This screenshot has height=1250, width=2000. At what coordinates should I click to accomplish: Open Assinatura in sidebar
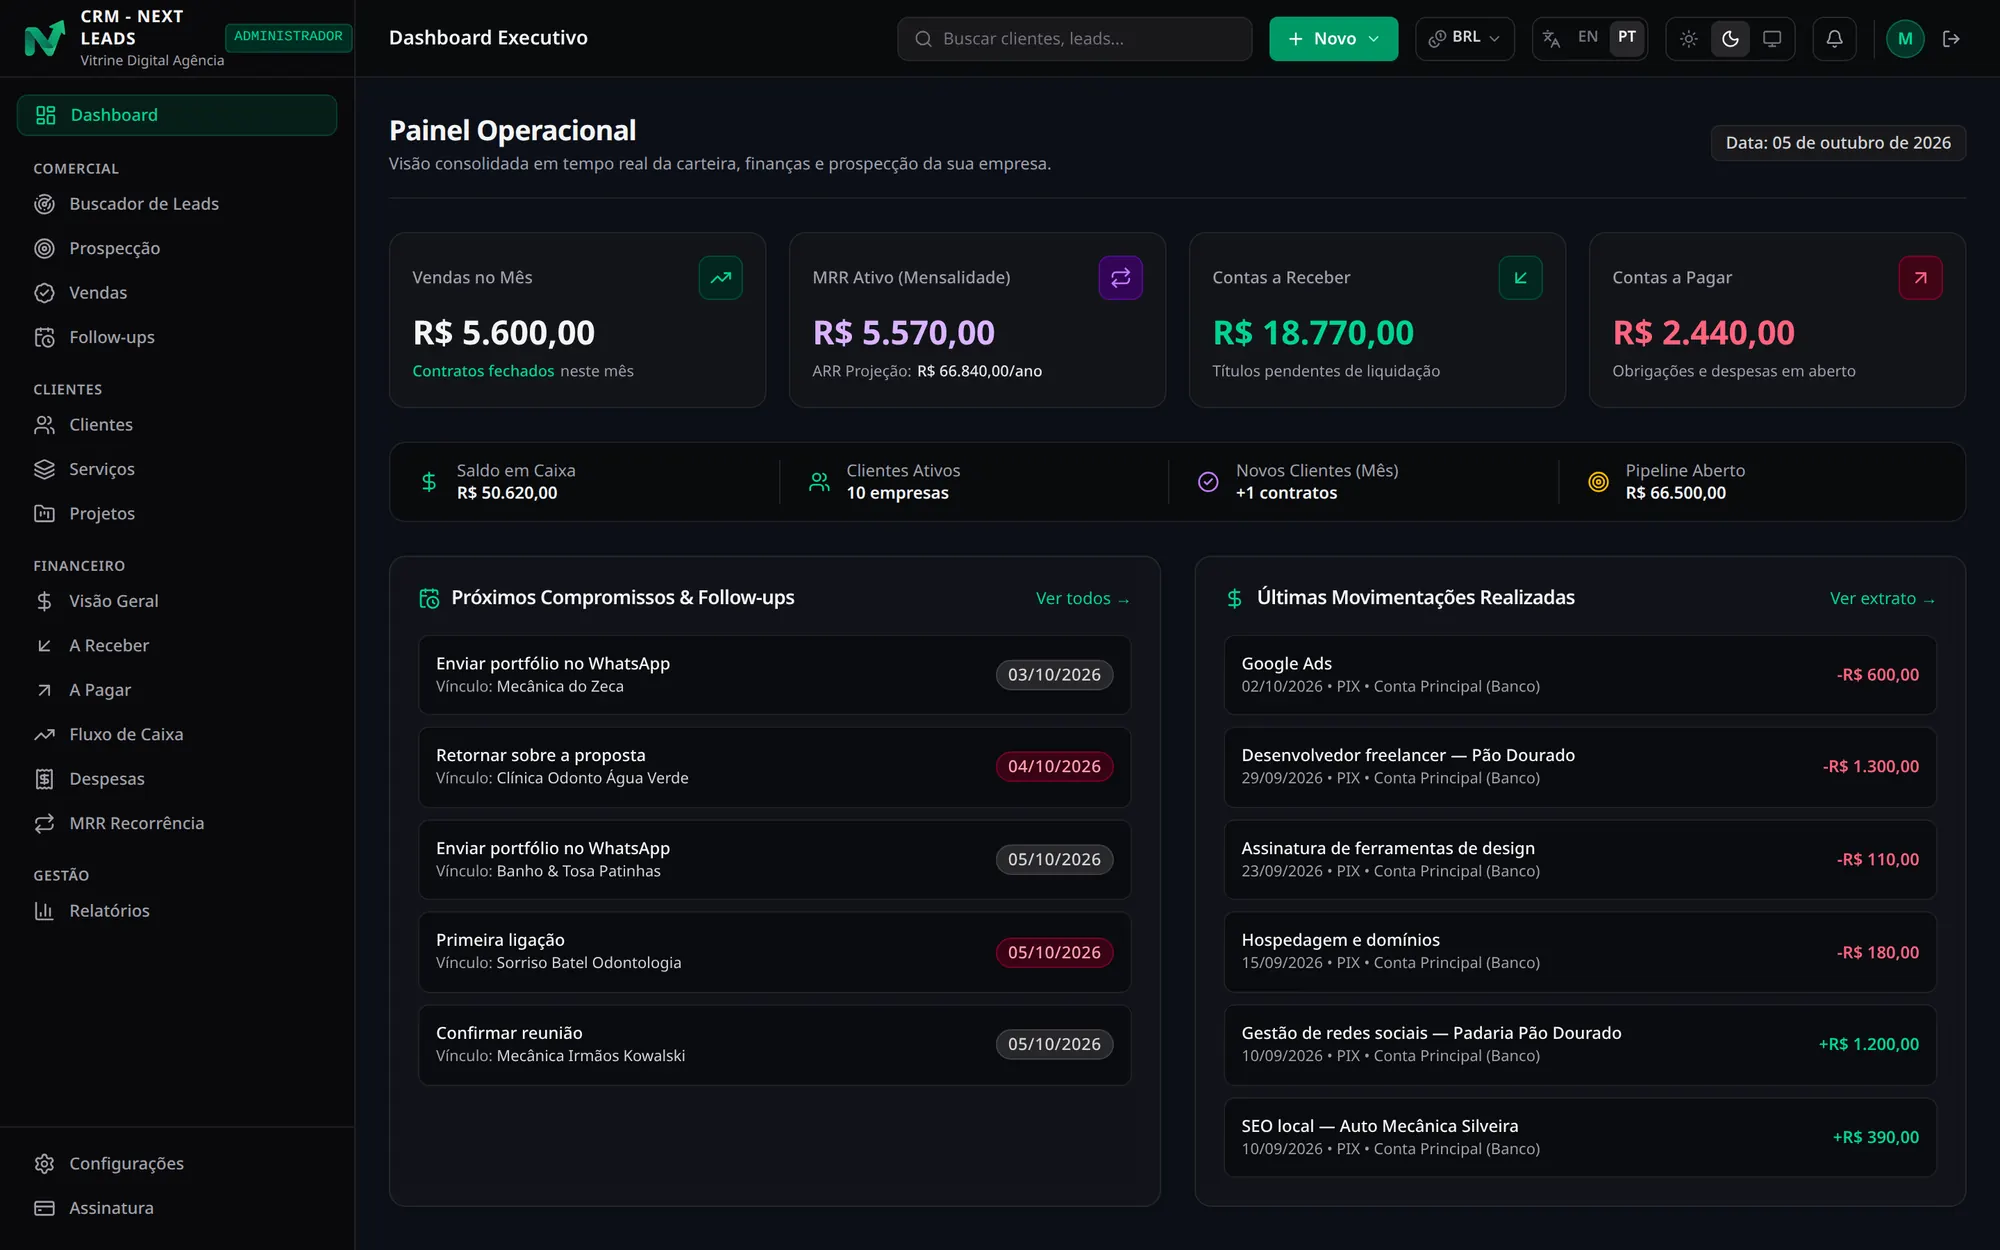177,1208
